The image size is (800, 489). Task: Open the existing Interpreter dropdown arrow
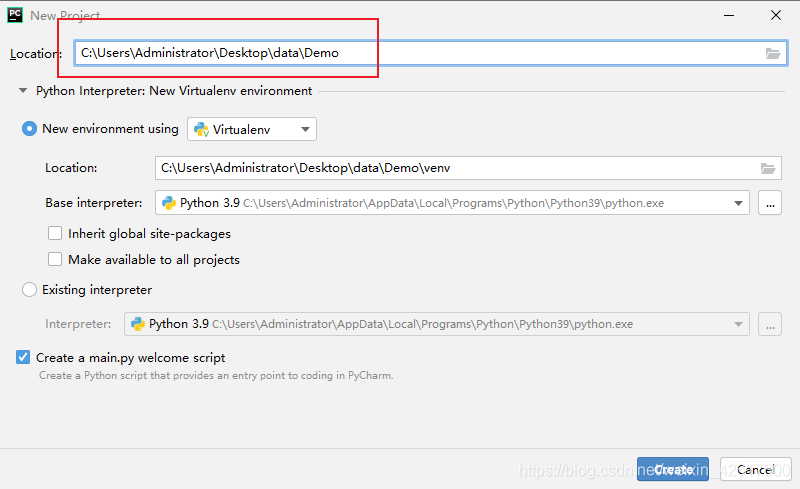click(x=739, y=324)
